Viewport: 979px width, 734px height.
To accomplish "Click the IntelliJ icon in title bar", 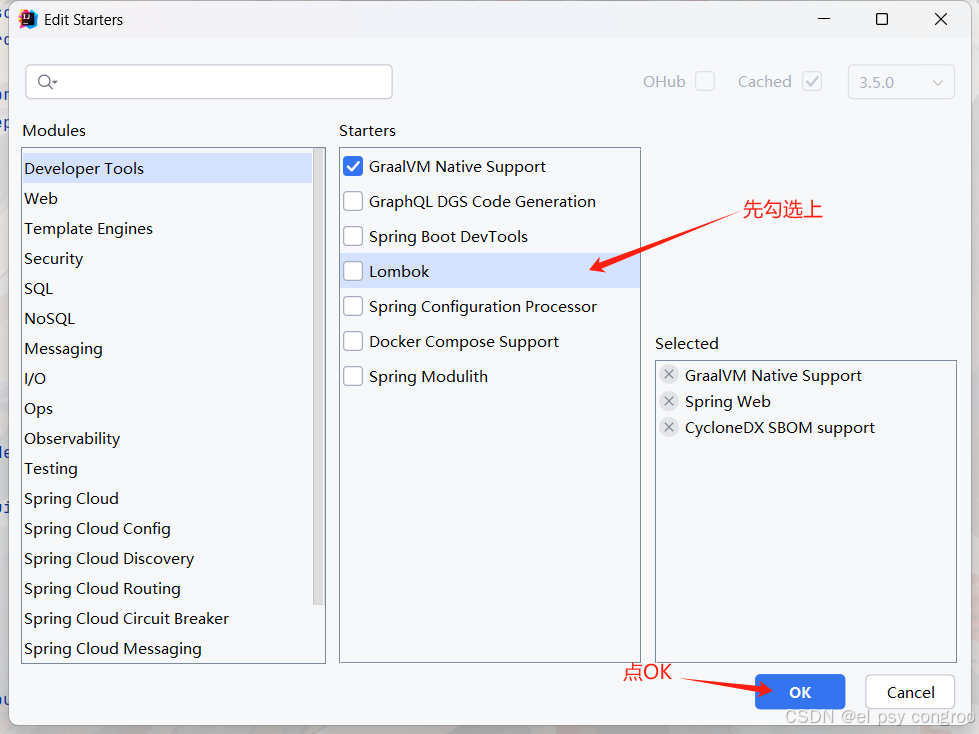I will coord(28,19).
